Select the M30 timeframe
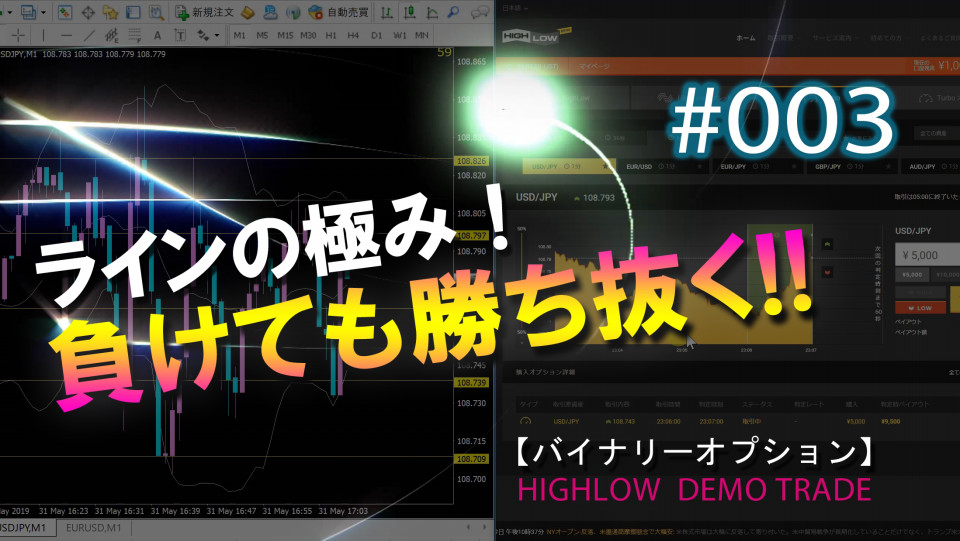960x541 pixels. tap(308, 35)
